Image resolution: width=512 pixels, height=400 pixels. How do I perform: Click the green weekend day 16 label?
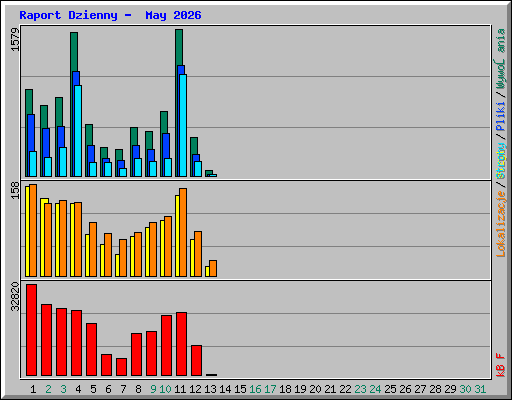[x=255, y=389]
